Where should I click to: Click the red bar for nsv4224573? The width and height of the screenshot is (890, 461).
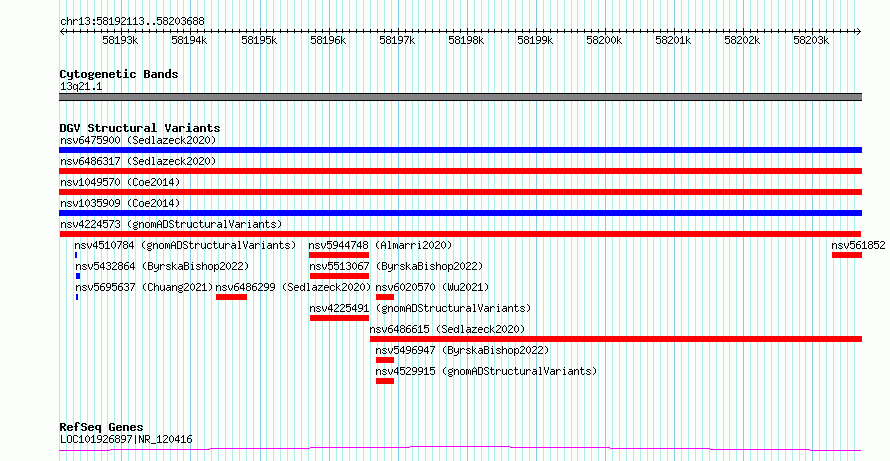(460, 234)
